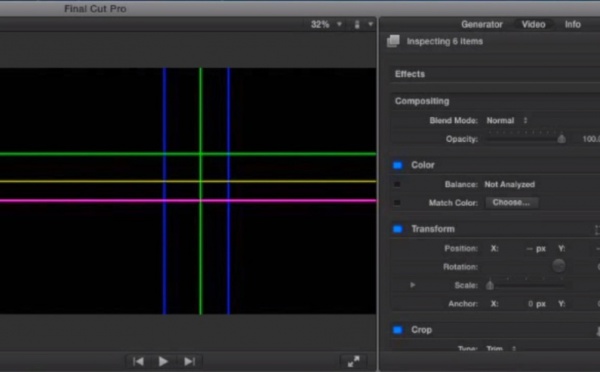Go to next edit point
The image size is (600, 372).
pyautogui.click(x=189, y=361)
